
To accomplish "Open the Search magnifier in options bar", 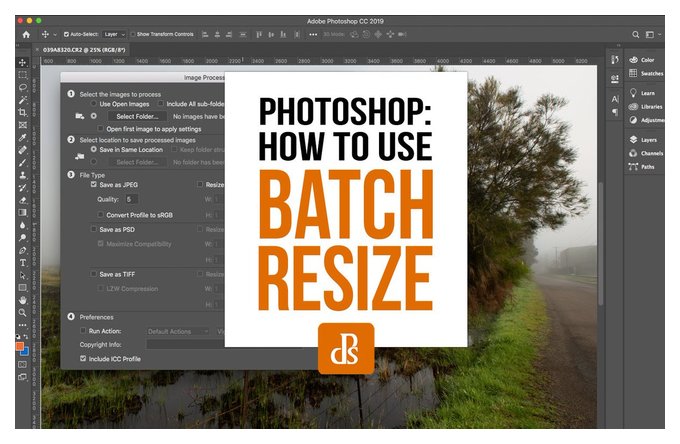I will pyautogui.click(x=635, y=34).
